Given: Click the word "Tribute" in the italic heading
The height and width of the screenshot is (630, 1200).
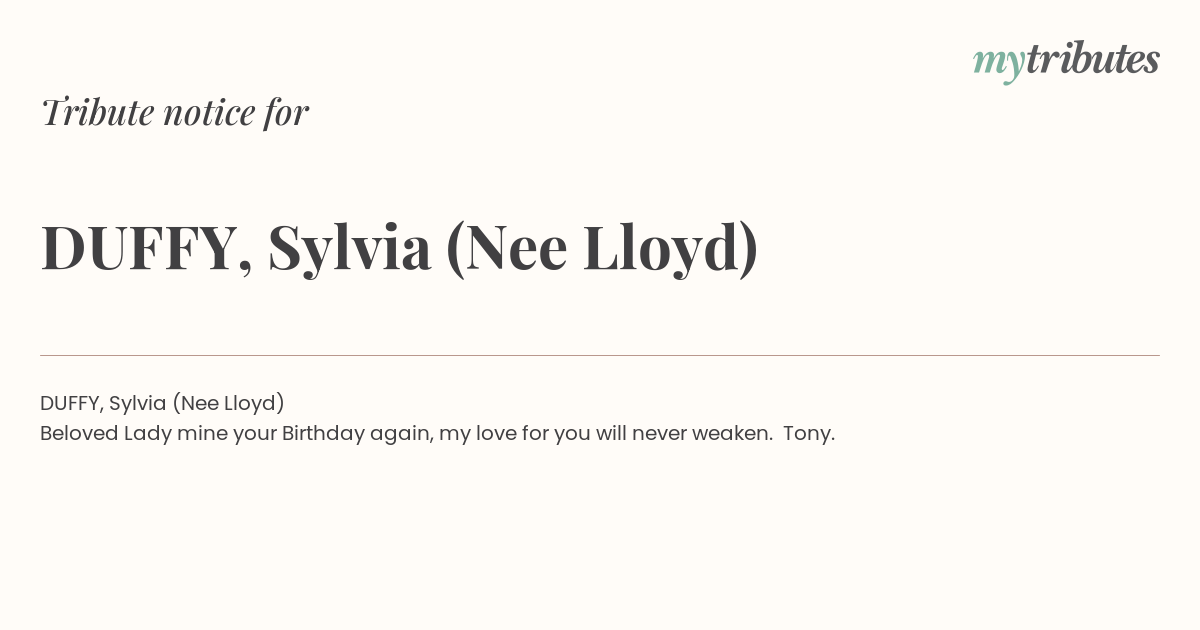Looking at the screenshot, I should click(x=97, y=112).
